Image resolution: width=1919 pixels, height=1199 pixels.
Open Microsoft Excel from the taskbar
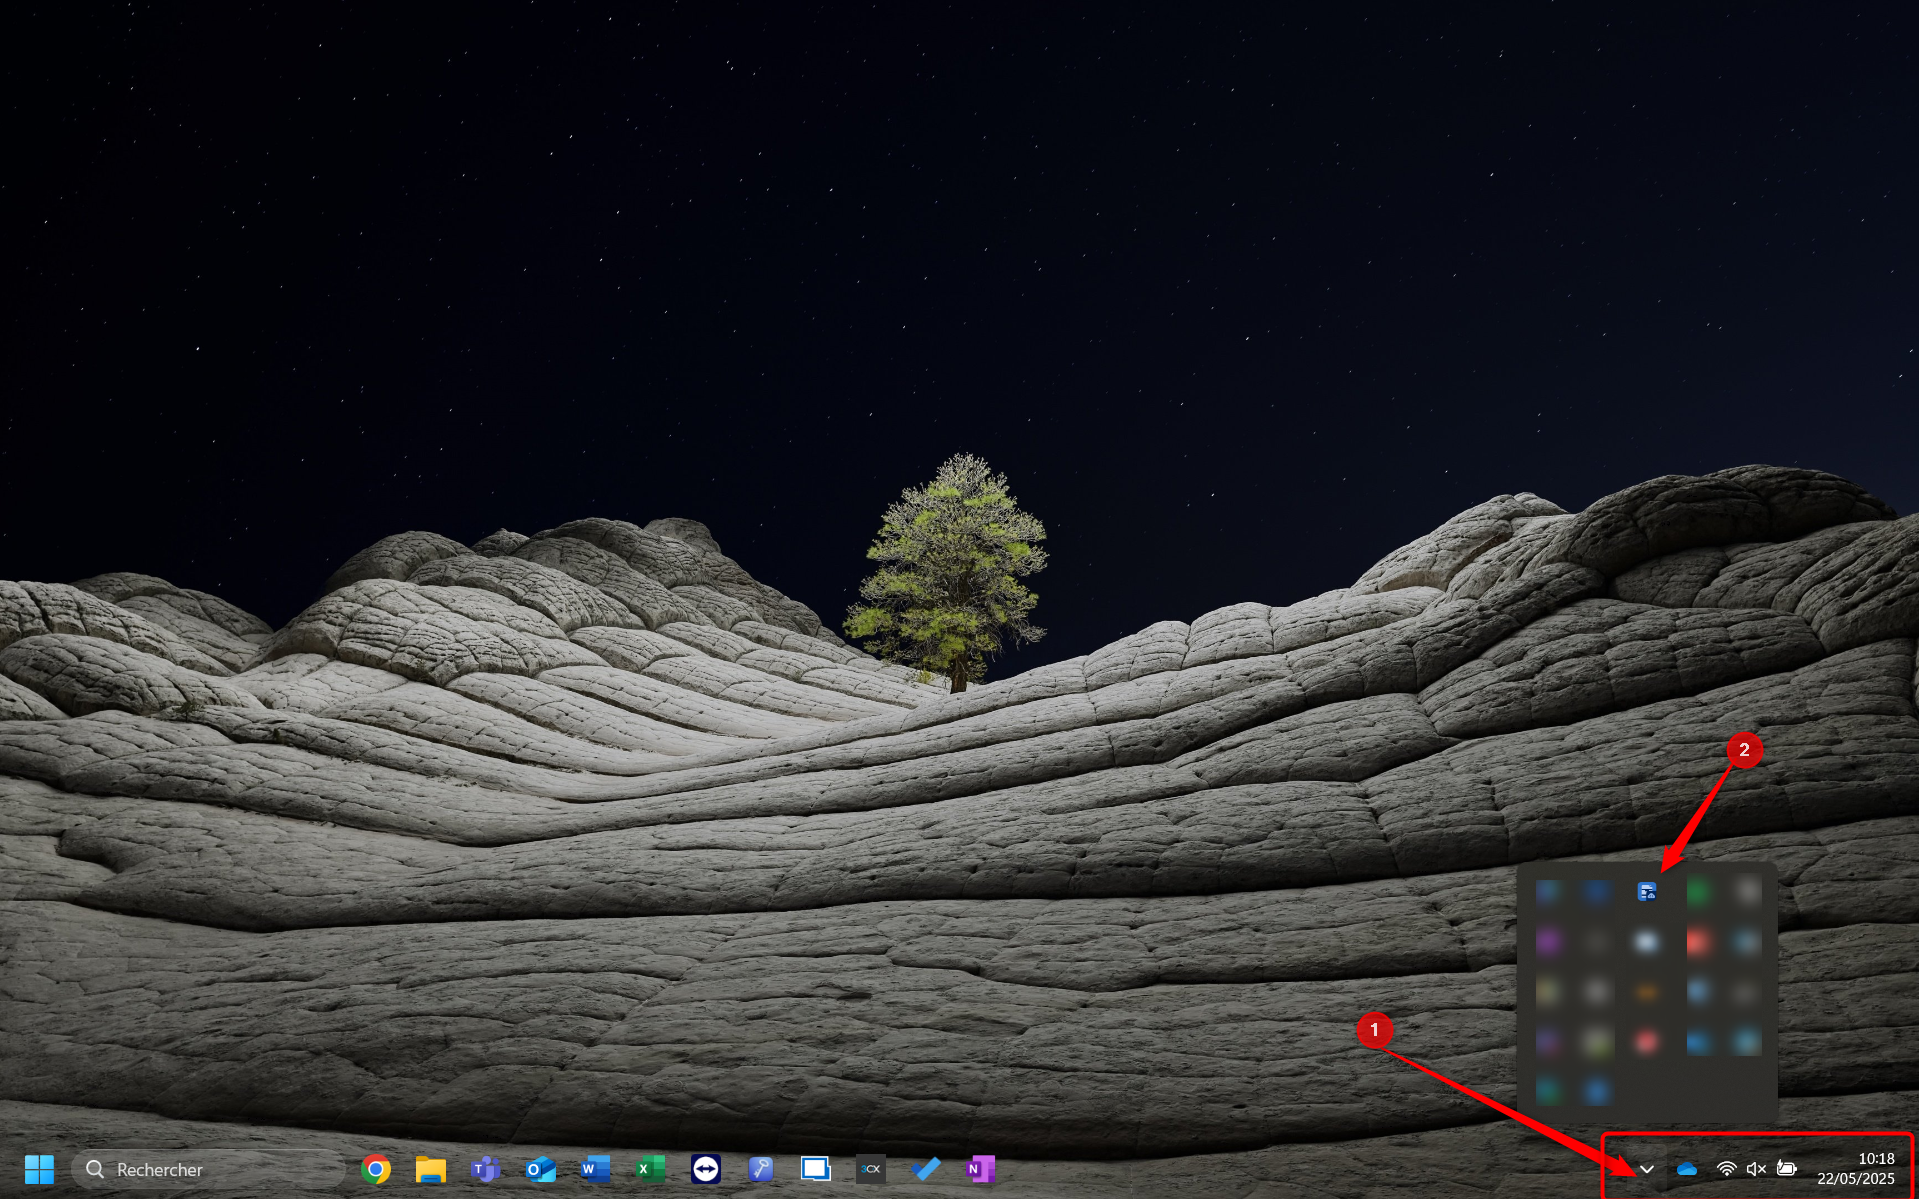(650, 1168)
